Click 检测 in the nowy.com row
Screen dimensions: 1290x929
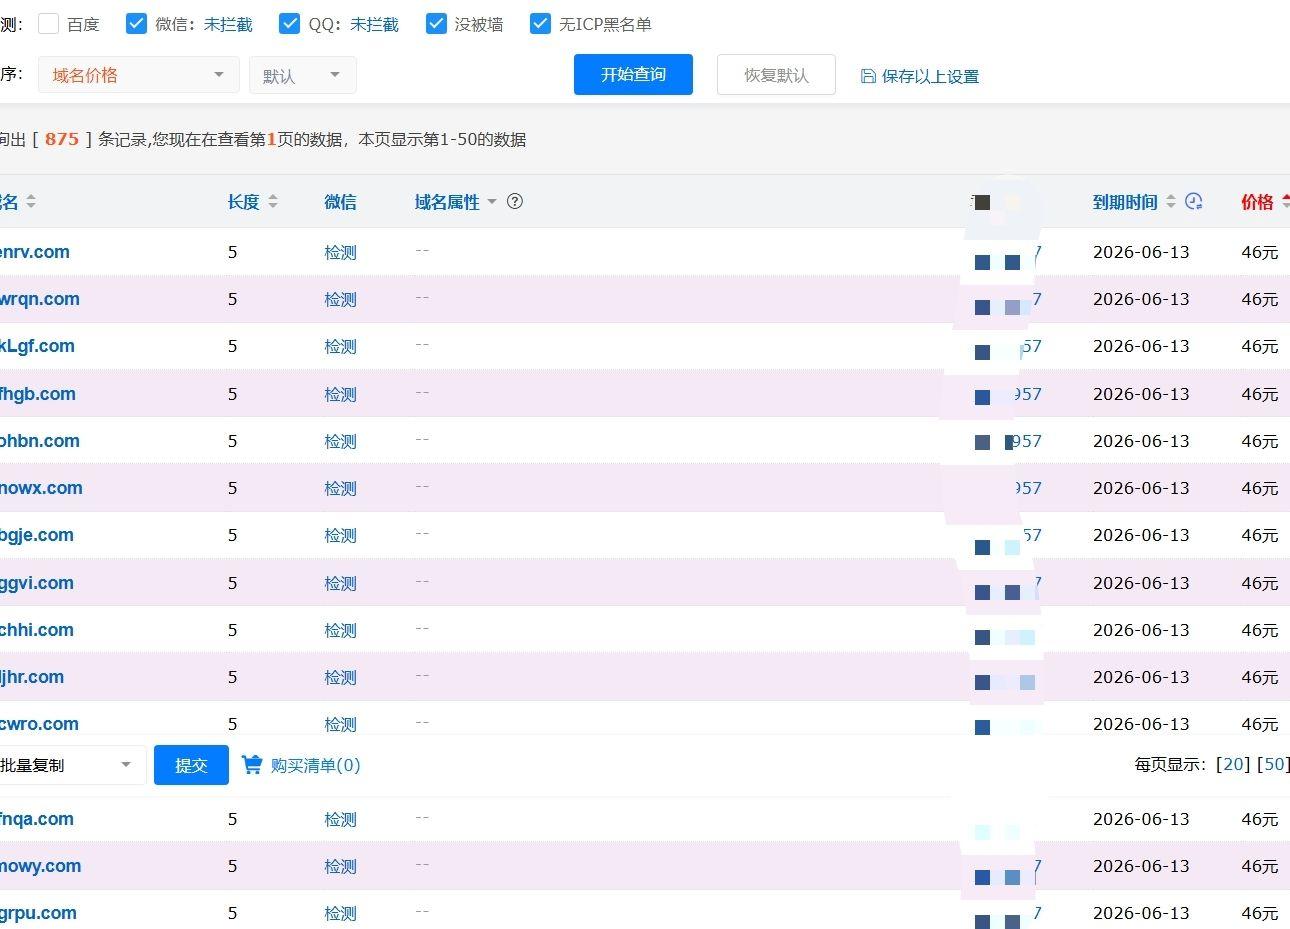340,866
